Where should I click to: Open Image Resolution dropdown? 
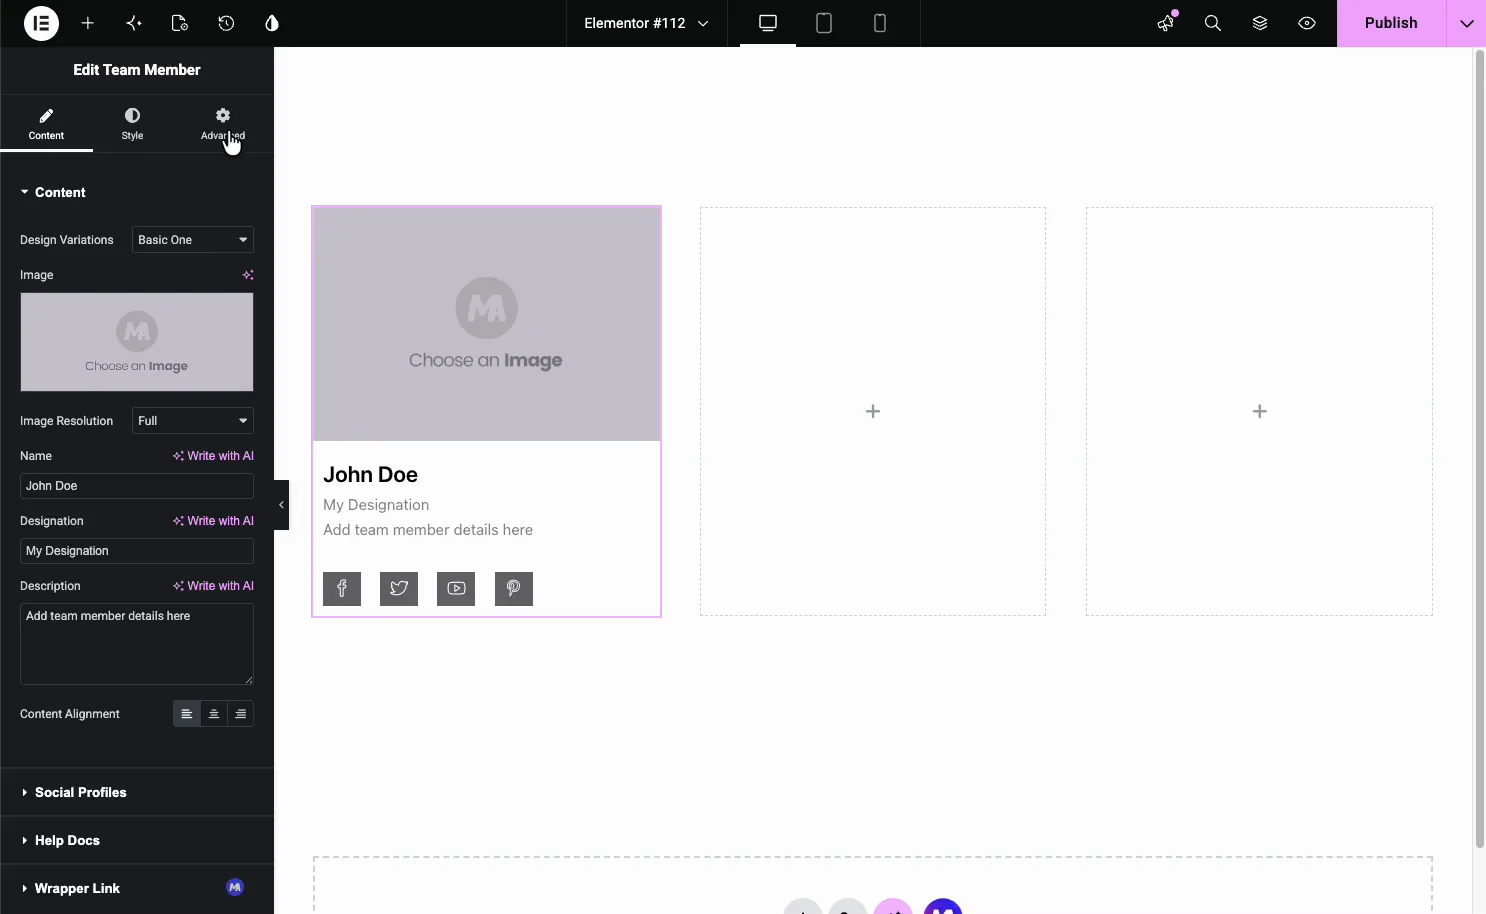click(x=193, y=421)
